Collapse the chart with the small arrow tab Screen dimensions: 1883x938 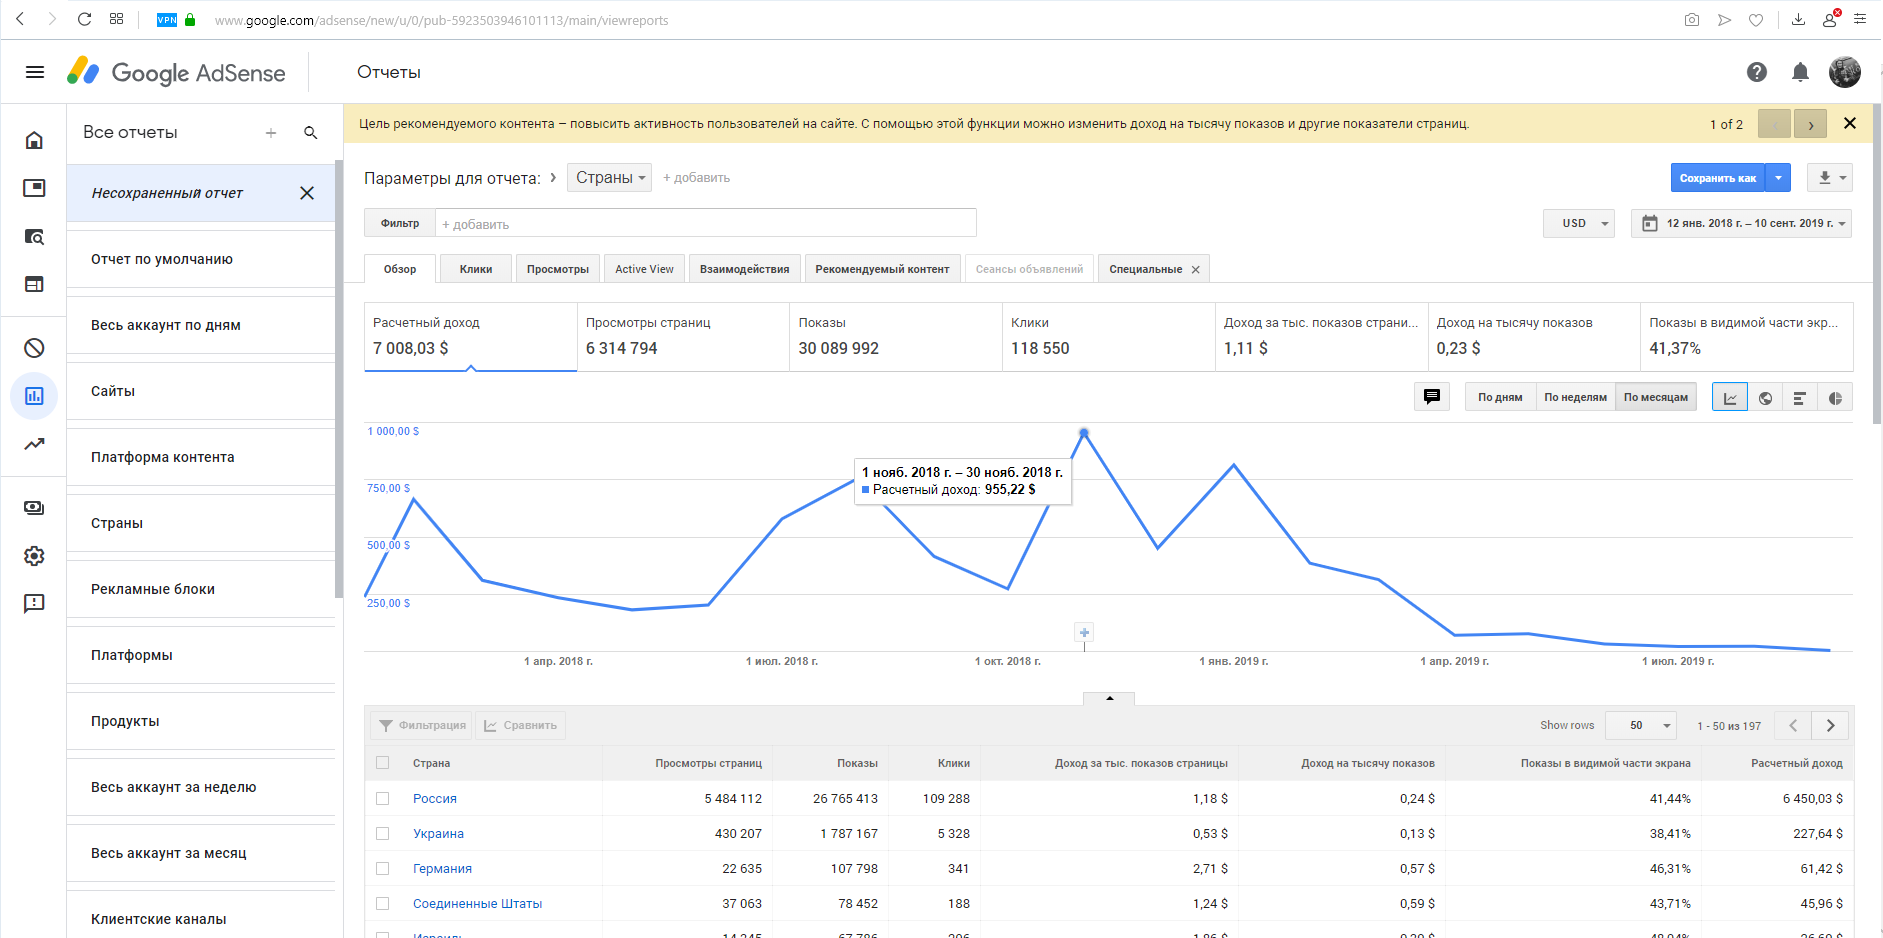click(1109, 698)
